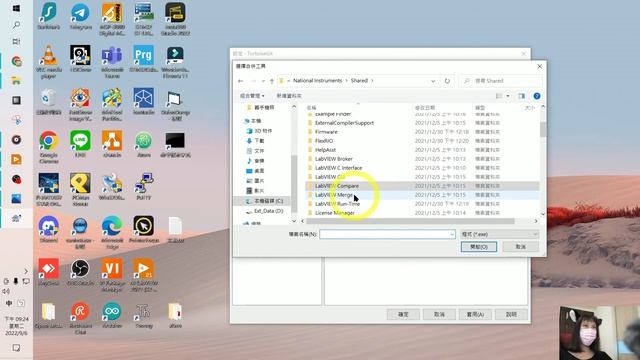Expand the file name combo box arrow

pyautogui.click(x=451, y=234)
